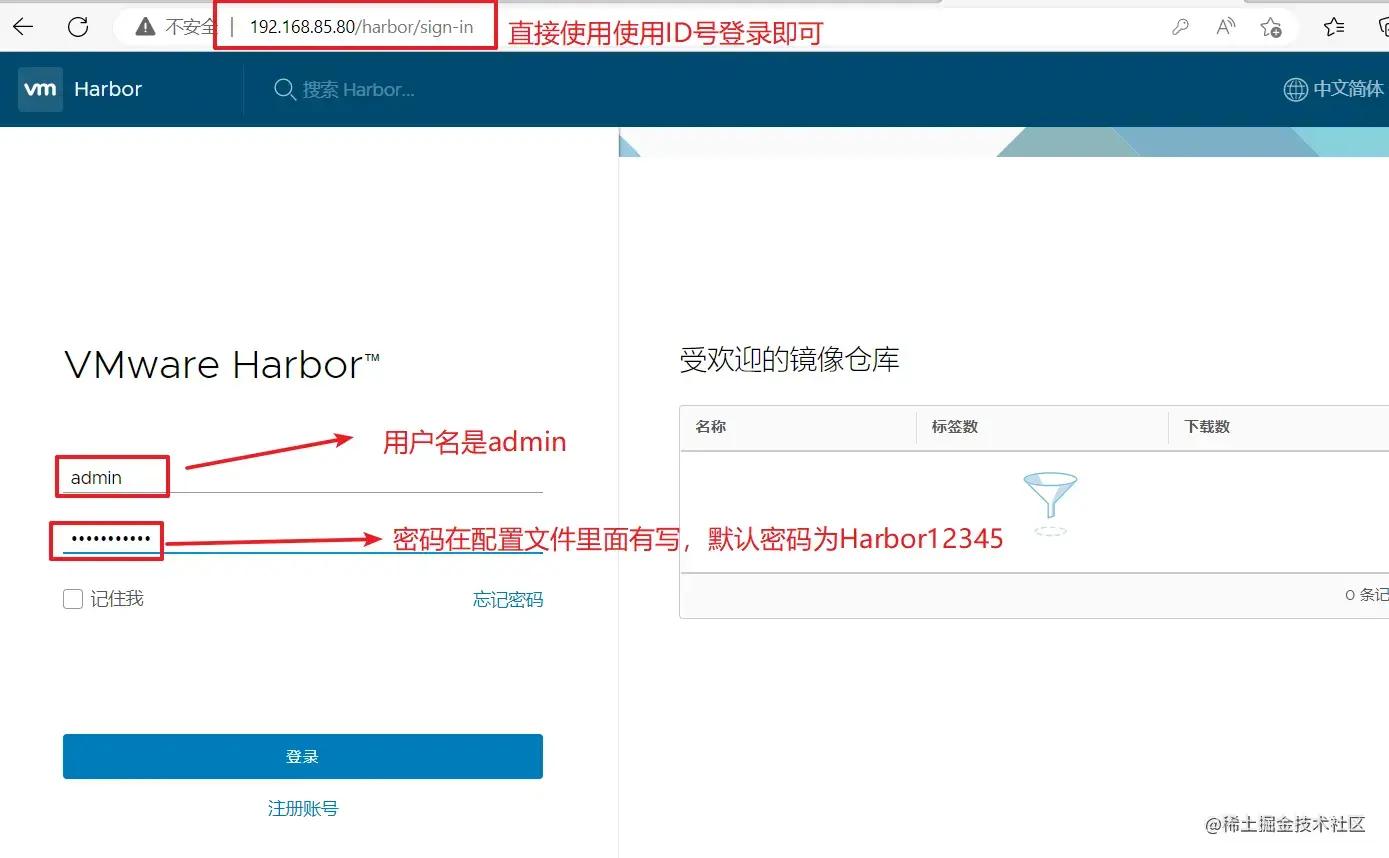Screen dimensions: 1389x858
Task: Click the VMware vm logo icon
Action: tap(41, 89)
